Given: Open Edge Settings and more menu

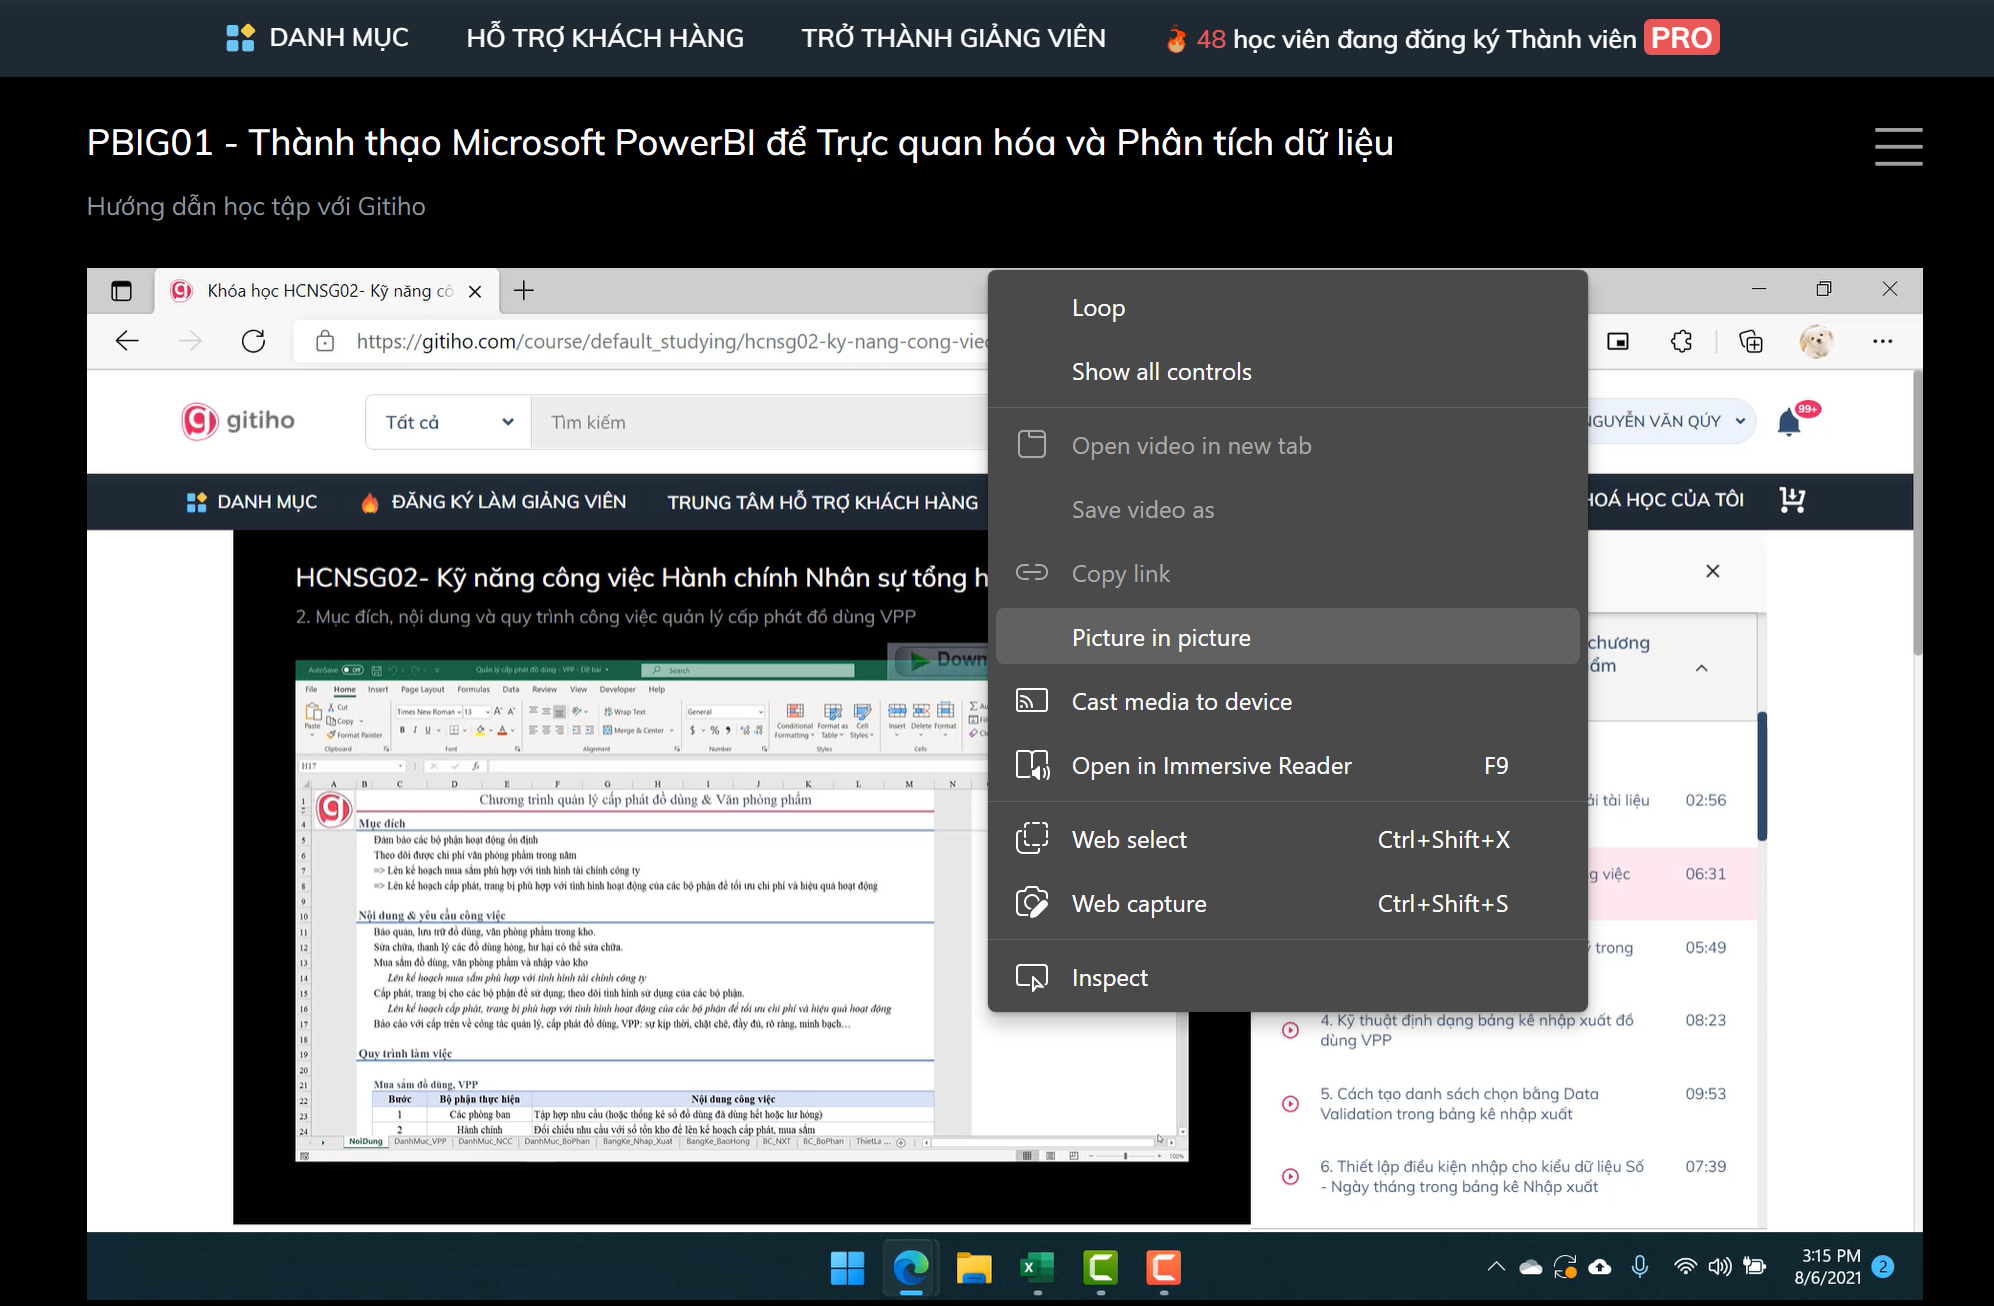Looking at the screenshot, I should click(1883, 341).
